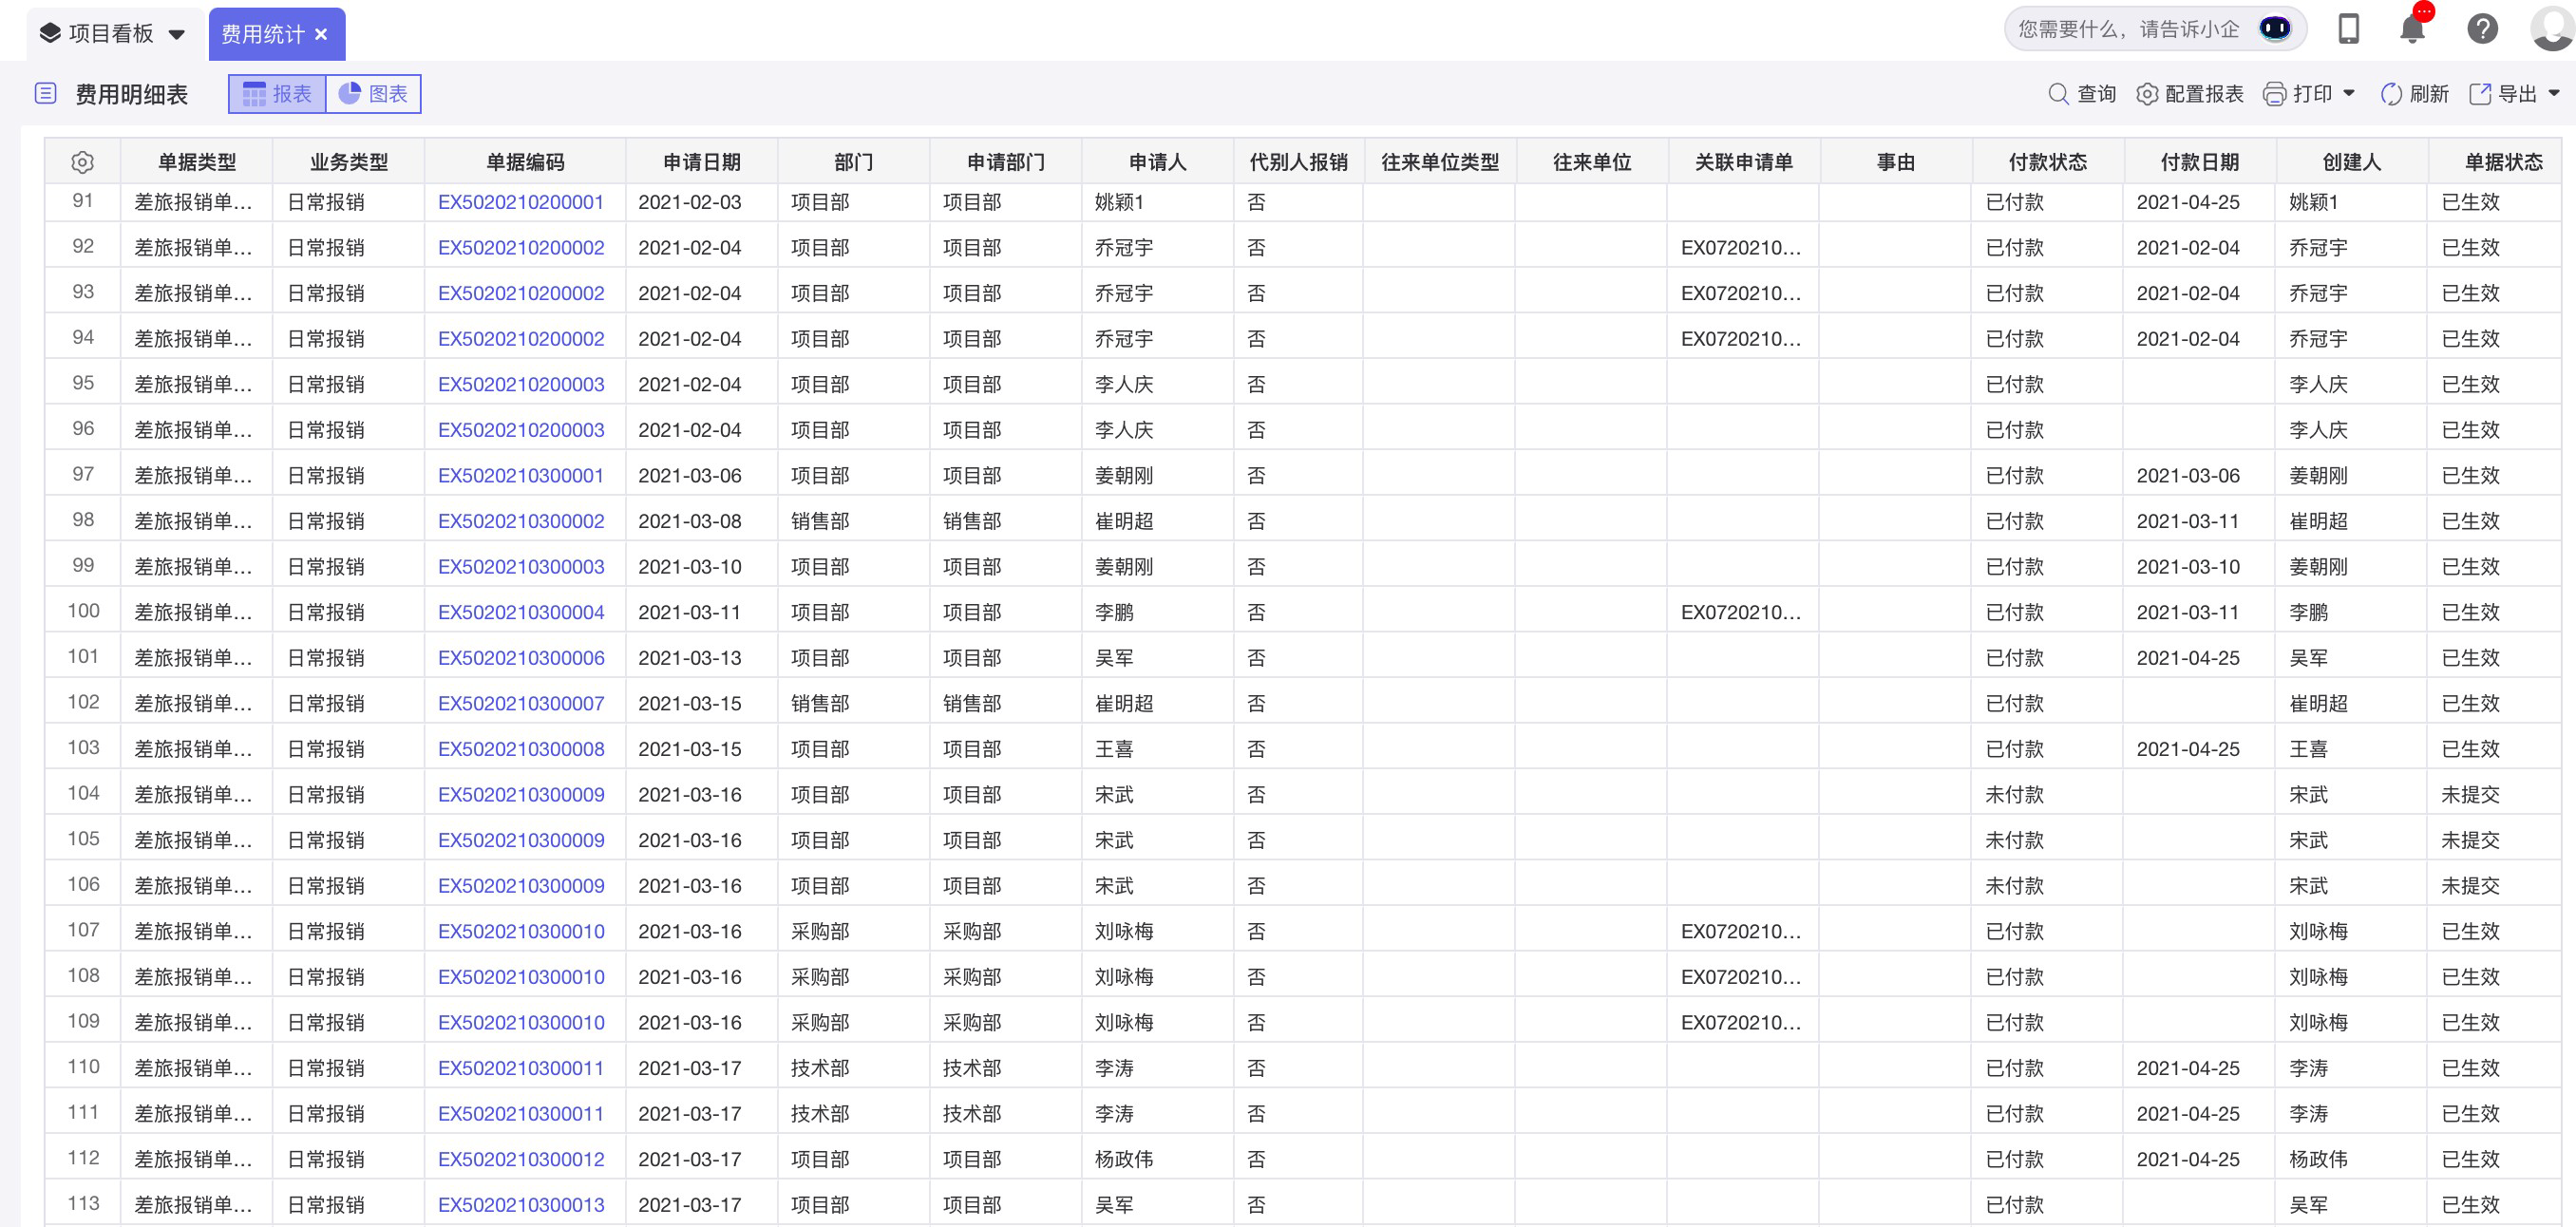Keep 报表 table view selected
Screen dimensions: 2576x1227
tap(276, 93)
